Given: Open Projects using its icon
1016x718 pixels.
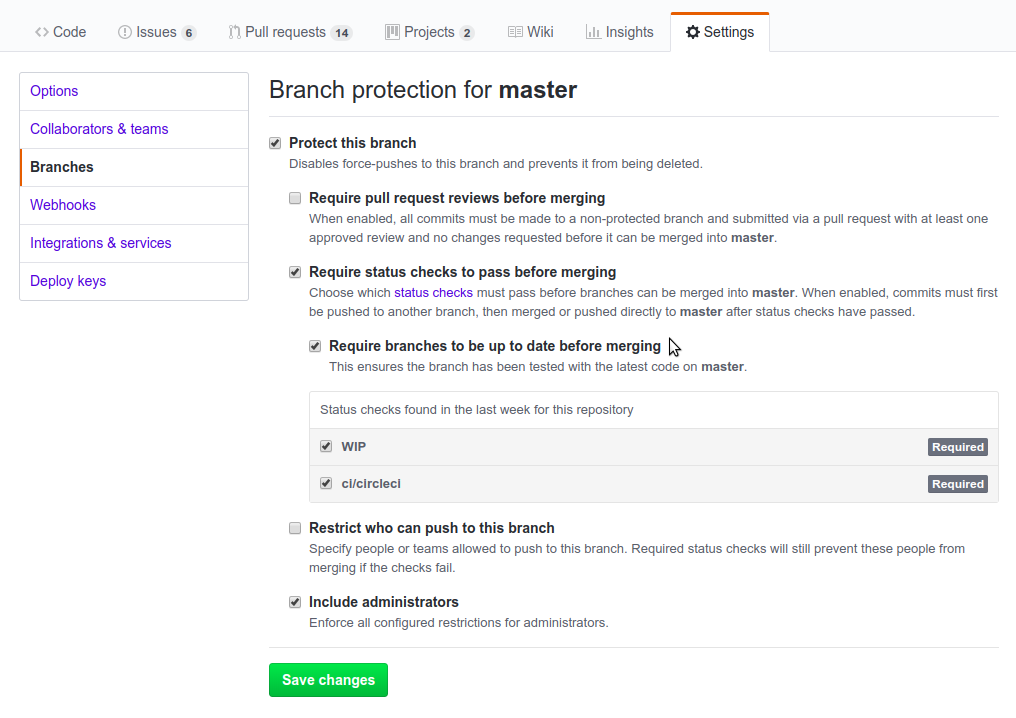Looking at the screenshot, I should point(392,31).
